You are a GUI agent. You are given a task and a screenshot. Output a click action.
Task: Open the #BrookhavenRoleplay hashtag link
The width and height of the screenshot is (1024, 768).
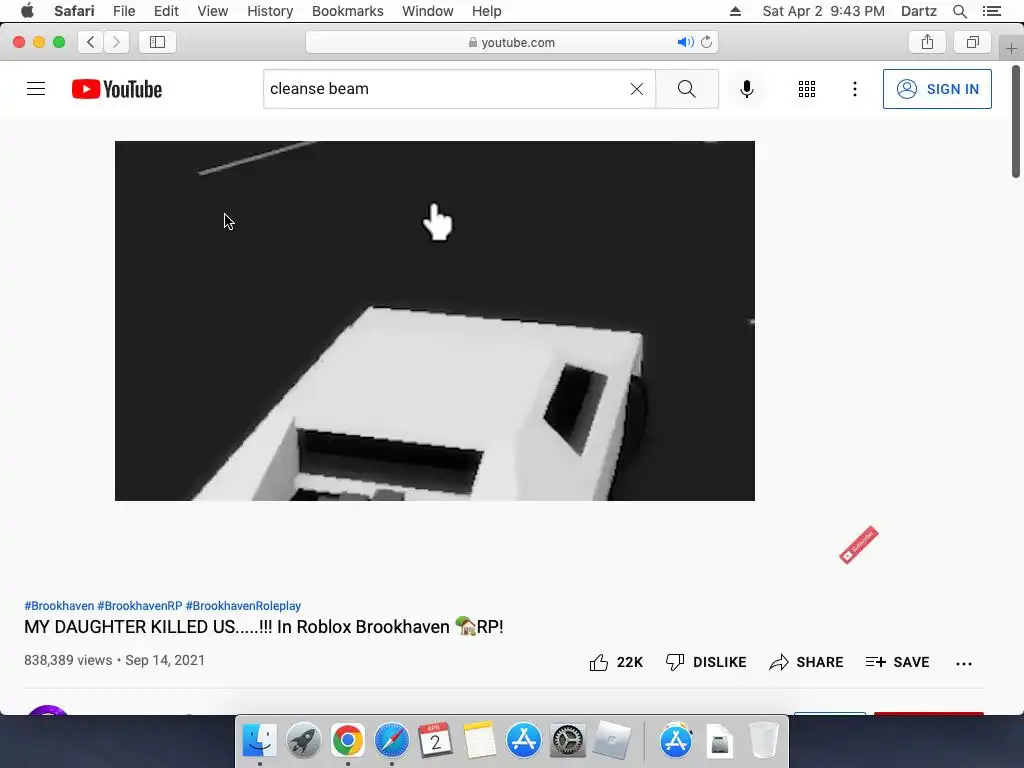(x=243, y=605)
